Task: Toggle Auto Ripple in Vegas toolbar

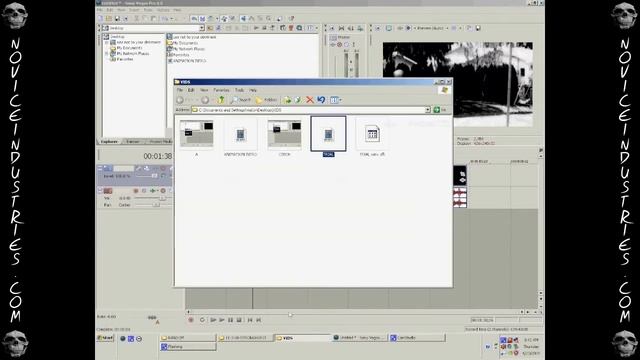Action: click(x=210, y=18)
